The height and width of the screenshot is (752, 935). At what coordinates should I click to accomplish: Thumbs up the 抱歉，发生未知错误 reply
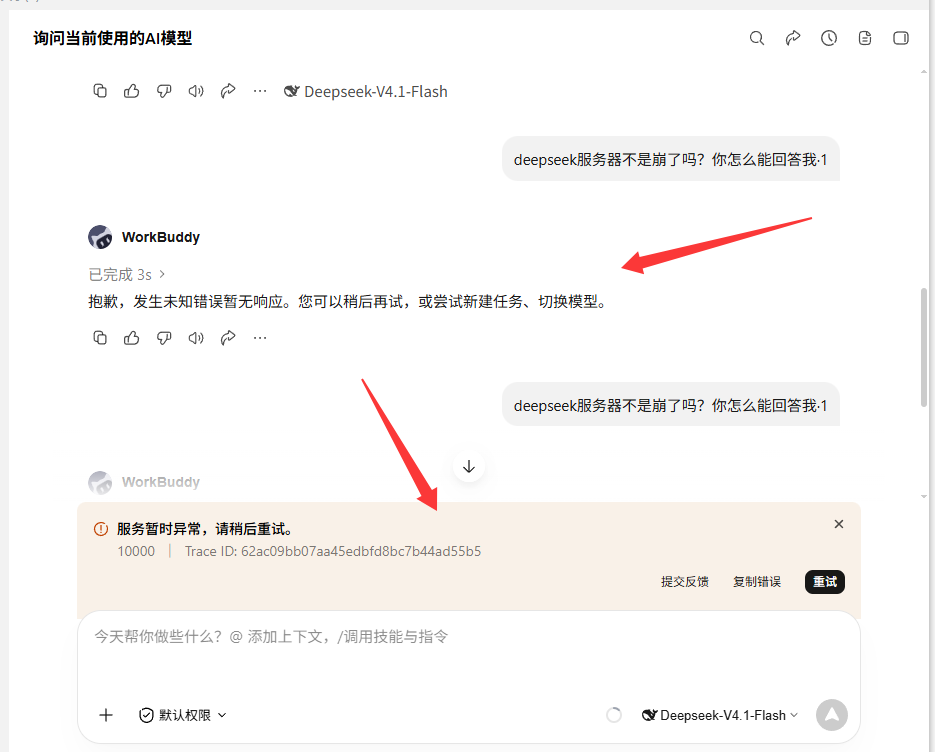132,338
